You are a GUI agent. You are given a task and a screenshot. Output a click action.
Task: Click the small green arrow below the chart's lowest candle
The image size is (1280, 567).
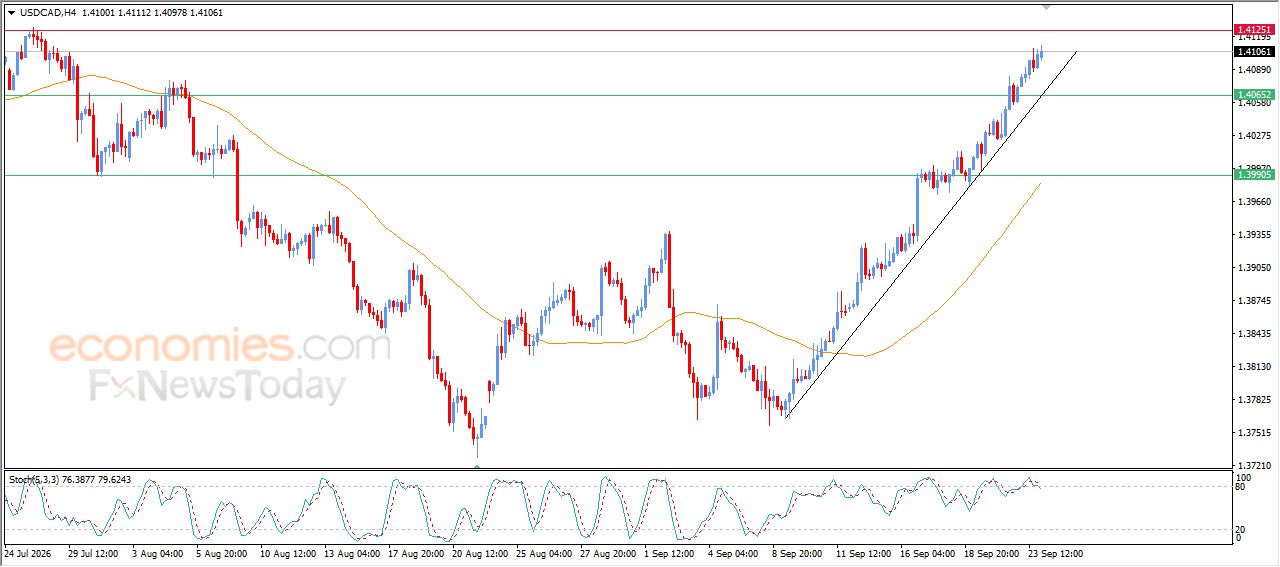pos(477,466)
